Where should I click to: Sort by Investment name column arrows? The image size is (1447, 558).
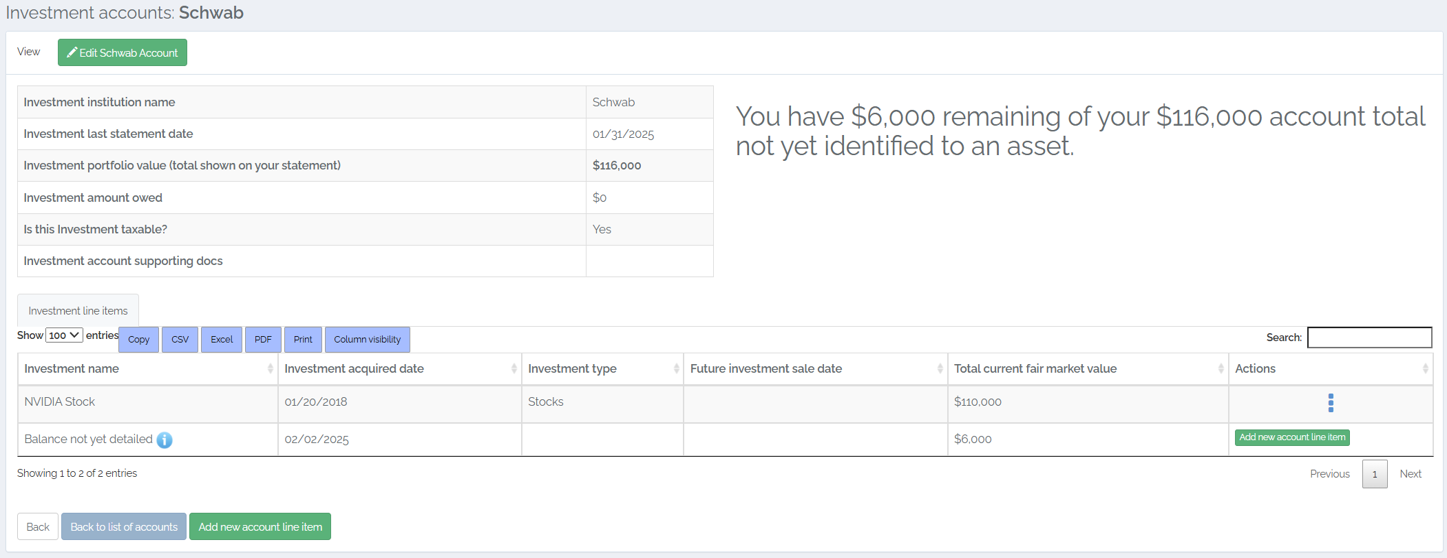[270, 369]
